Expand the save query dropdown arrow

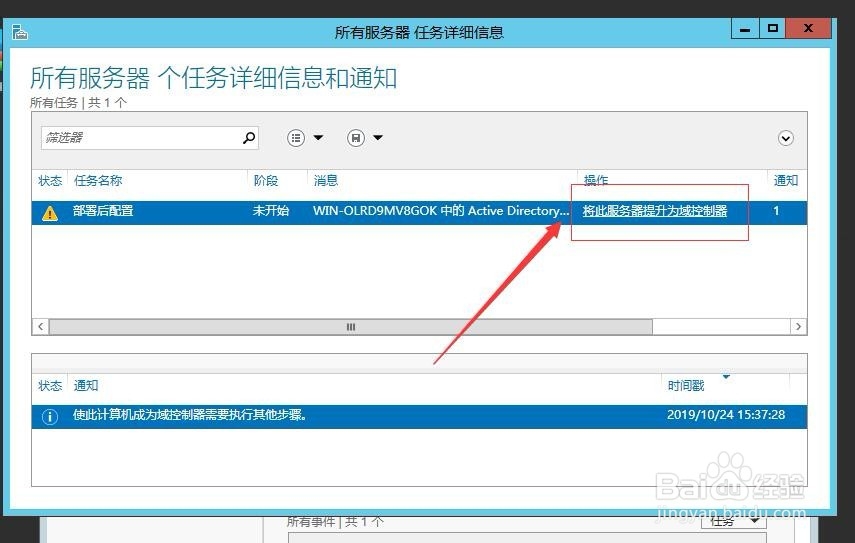click(378, 137)
